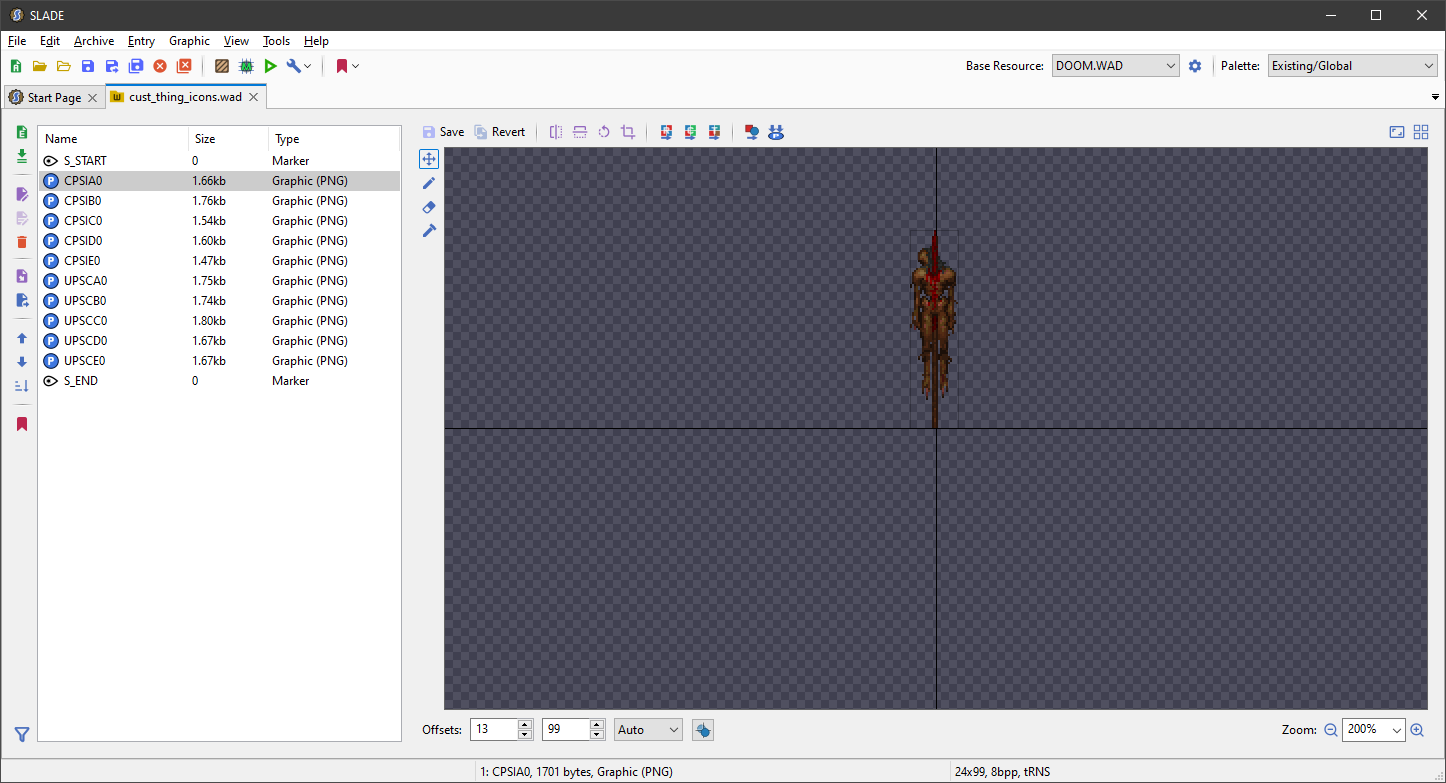Select the translate brush tool

(x=429, y=231)
